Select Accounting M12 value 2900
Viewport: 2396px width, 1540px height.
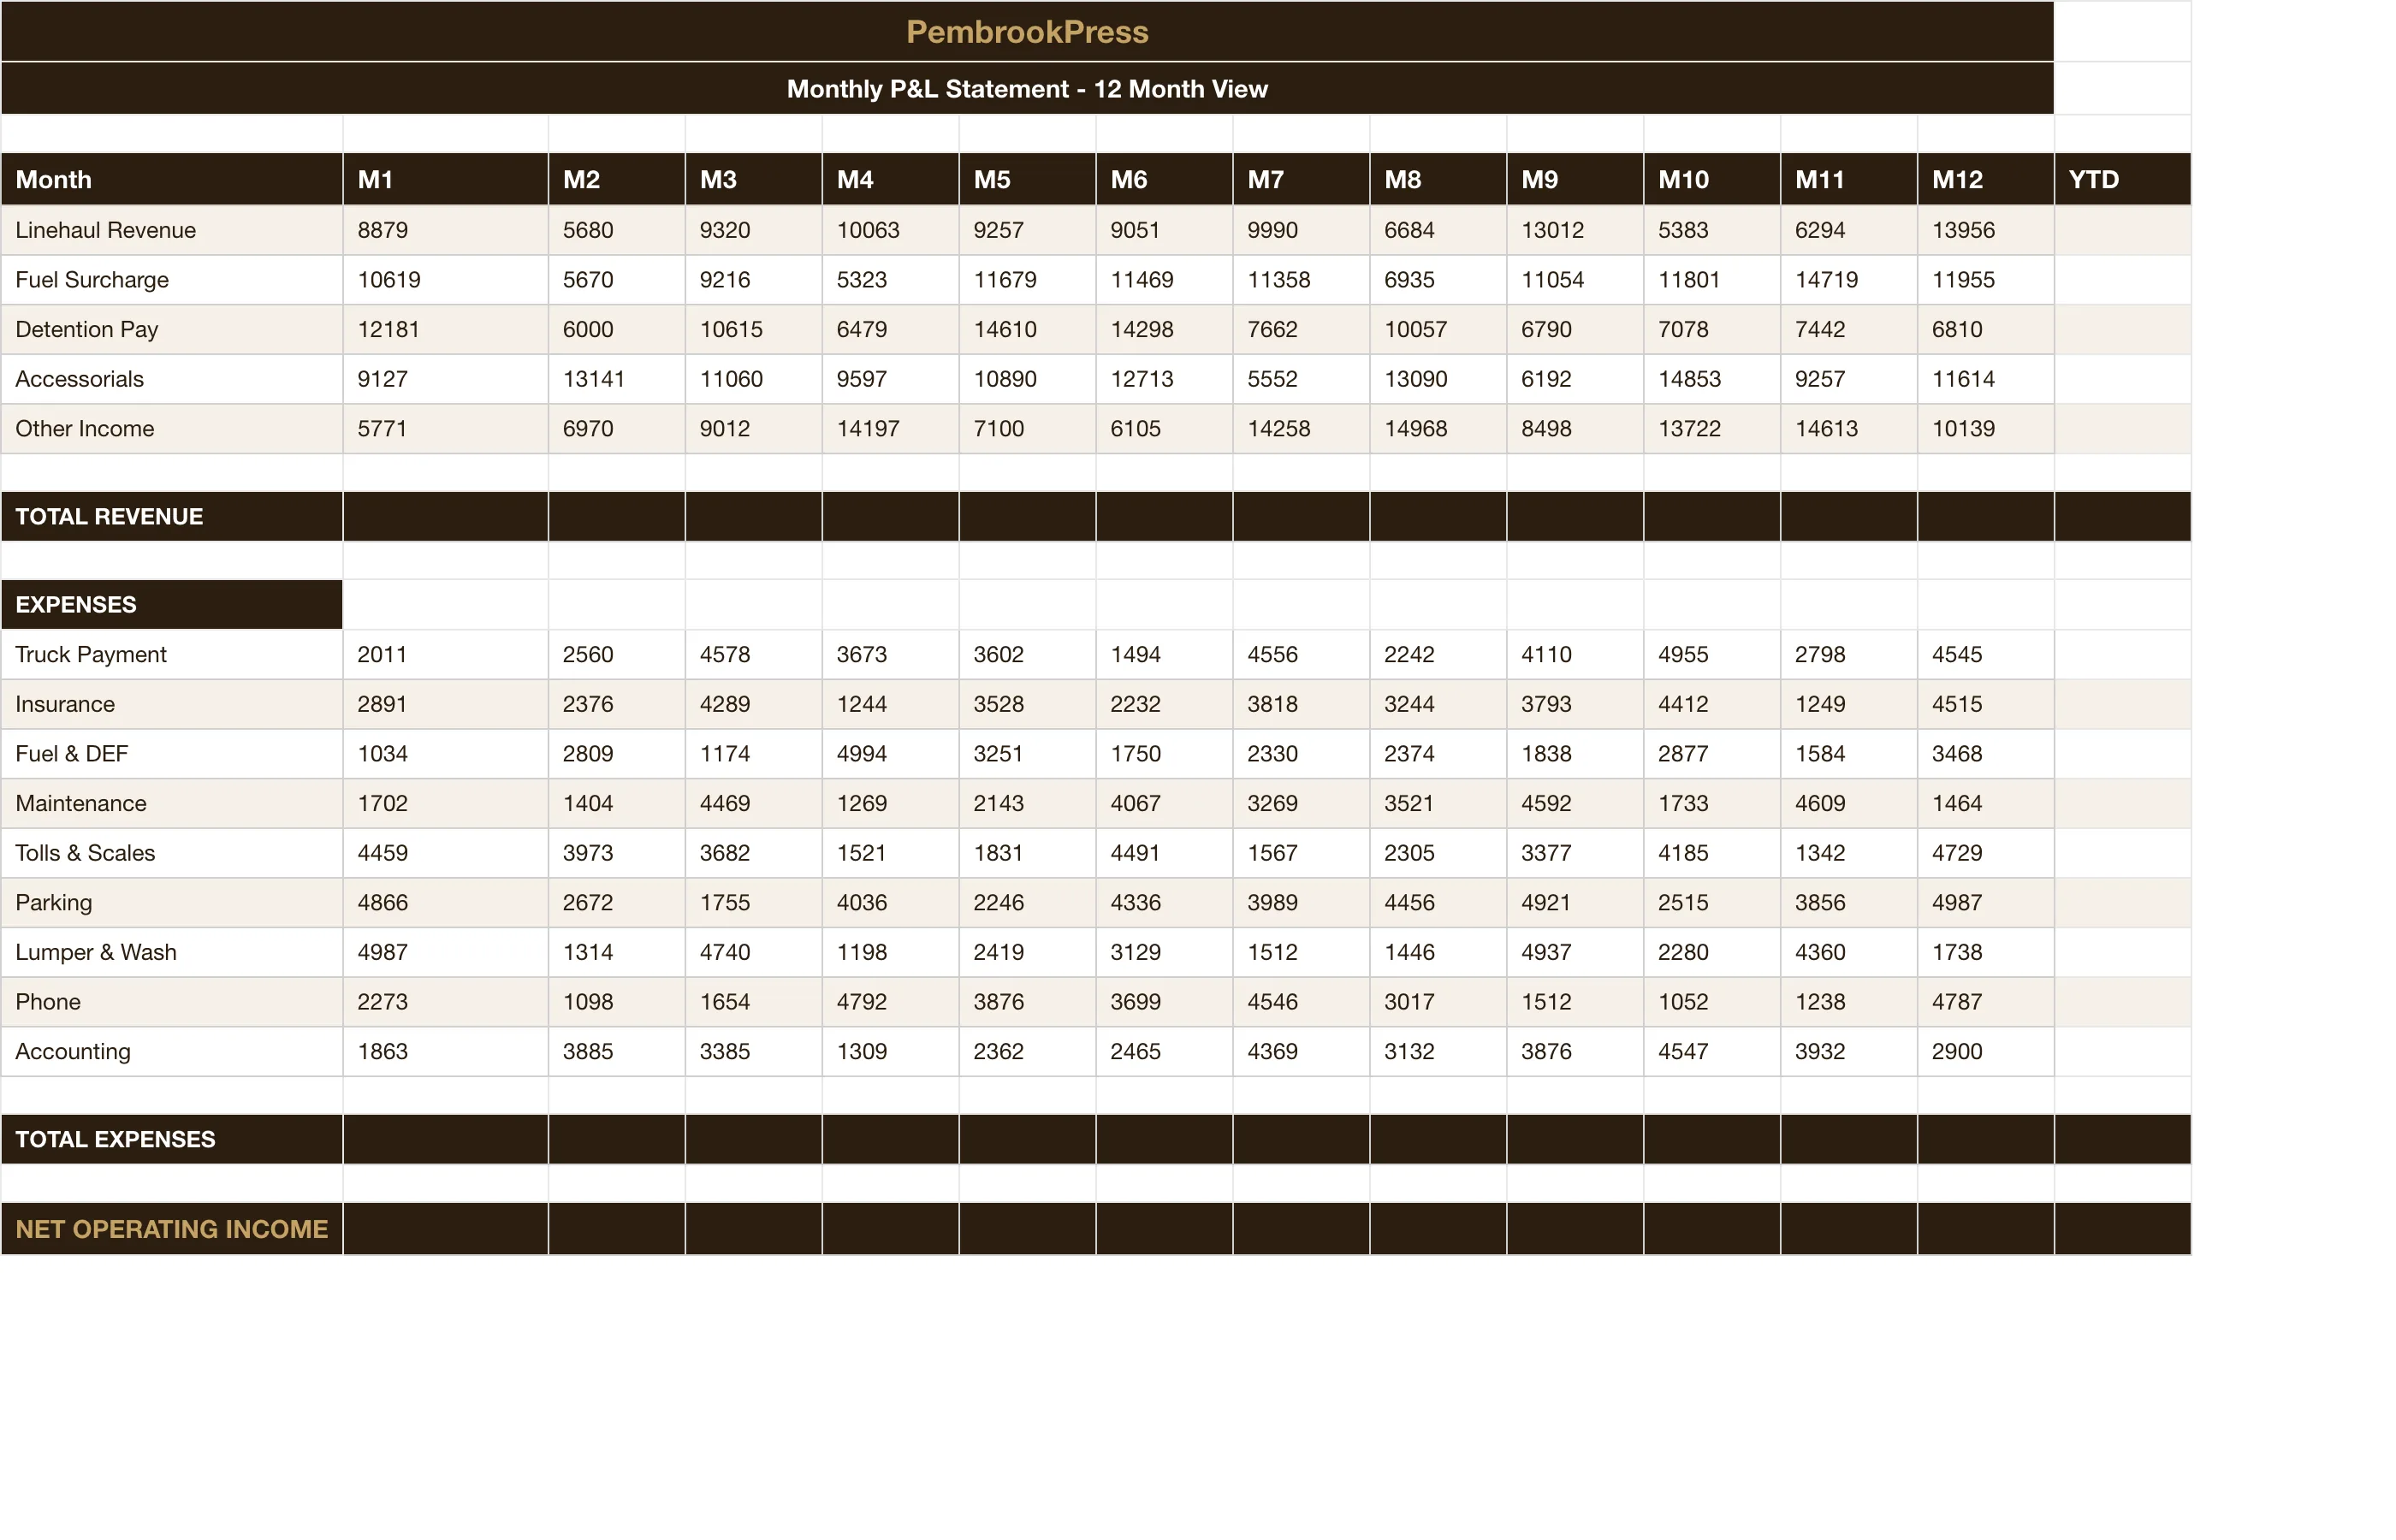coord(1985,1051)
